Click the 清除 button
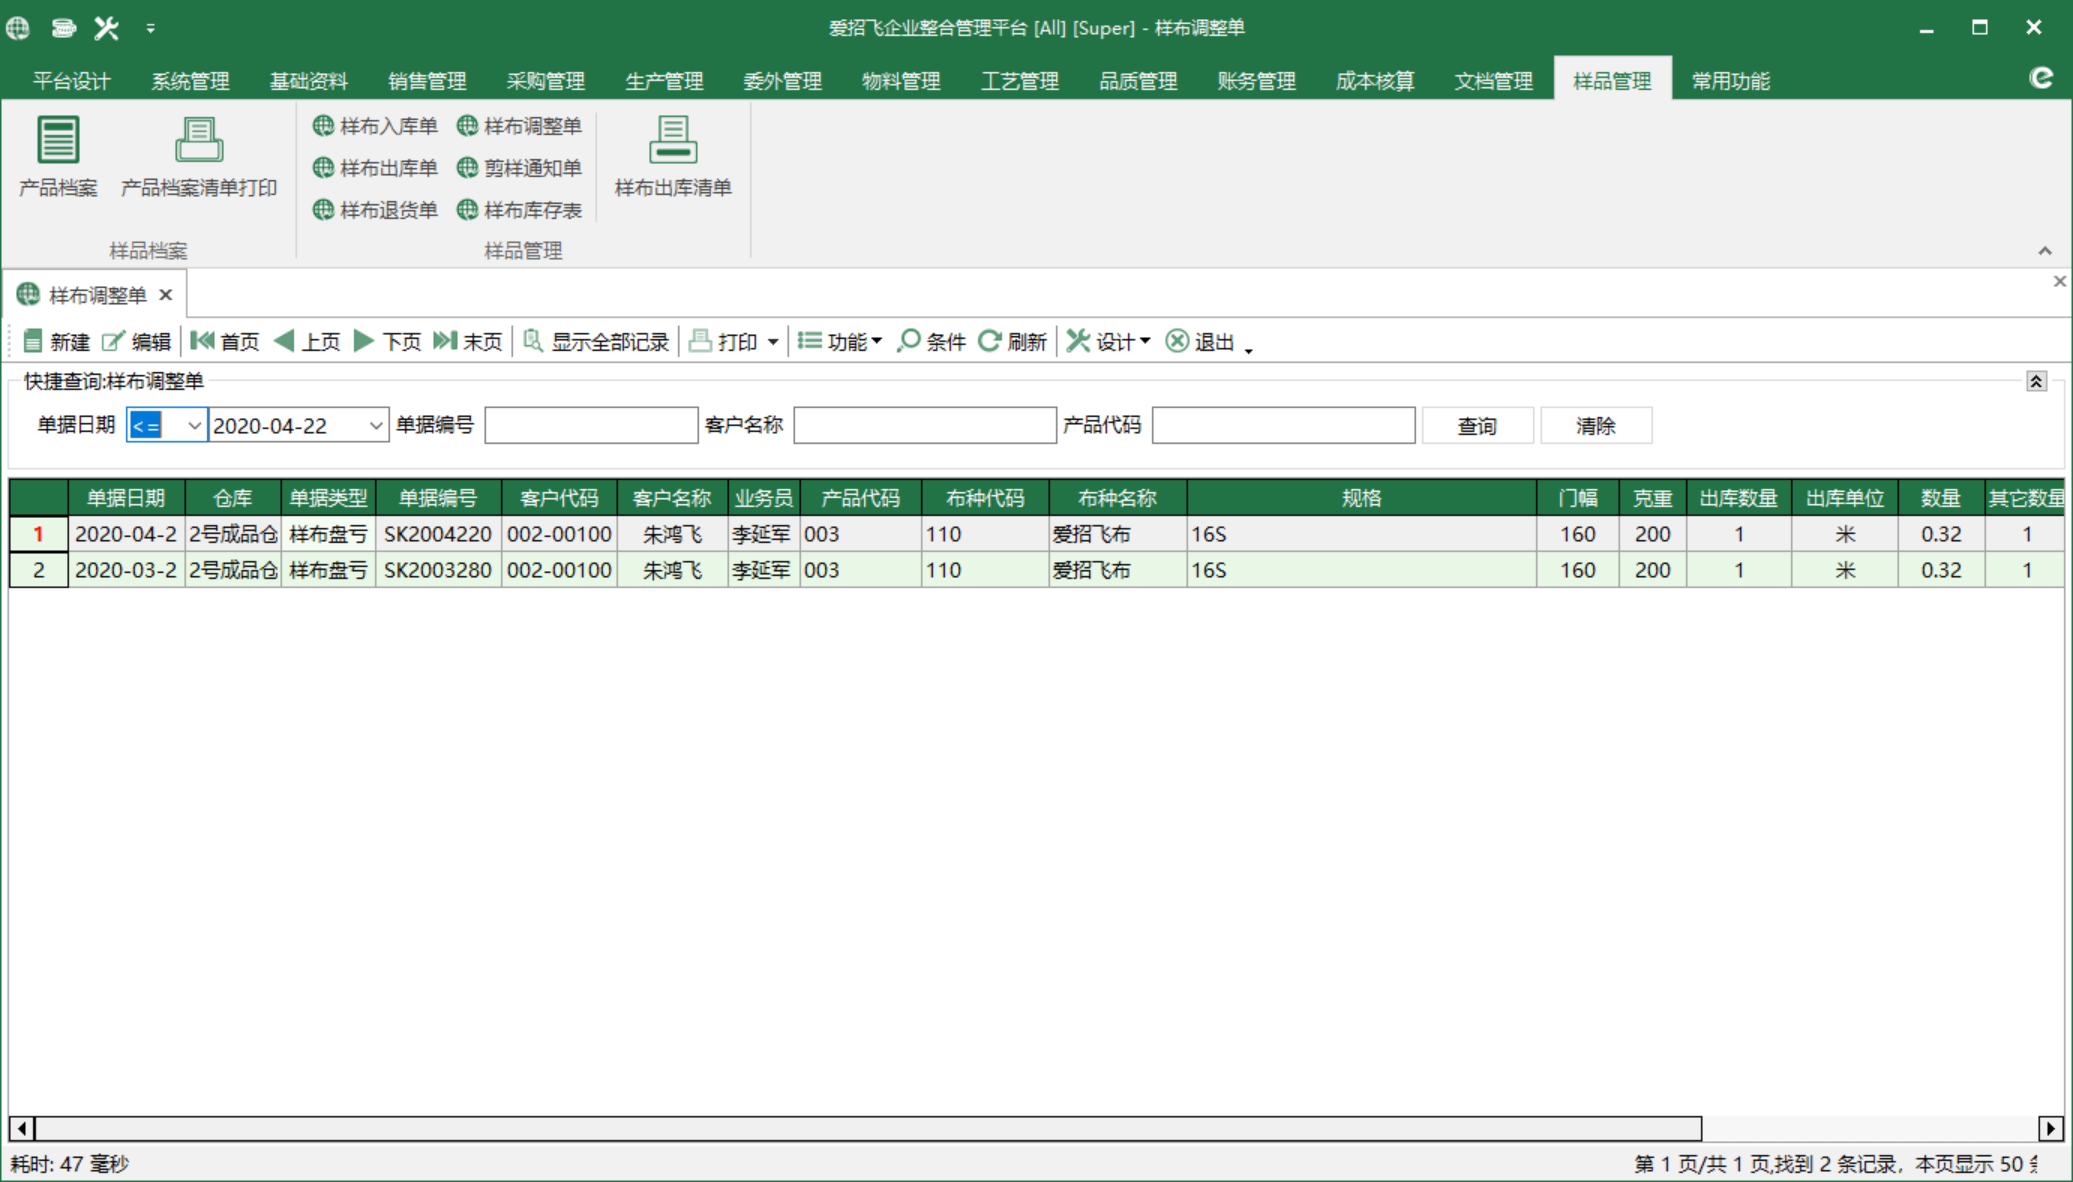This screenshot has height=1182, width=2073. coord(1596,426)
